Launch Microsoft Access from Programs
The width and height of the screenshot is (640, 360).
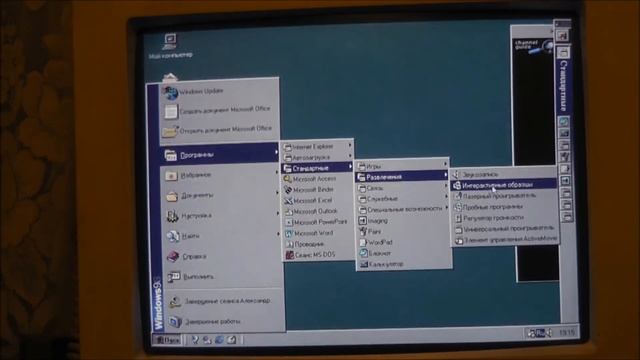318,179
